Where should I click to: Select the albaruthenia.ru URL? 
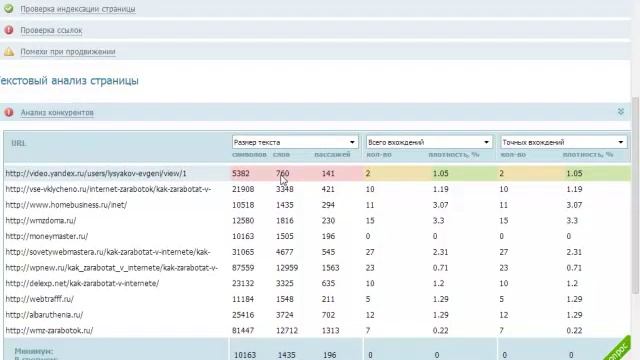tap(44, 315)
